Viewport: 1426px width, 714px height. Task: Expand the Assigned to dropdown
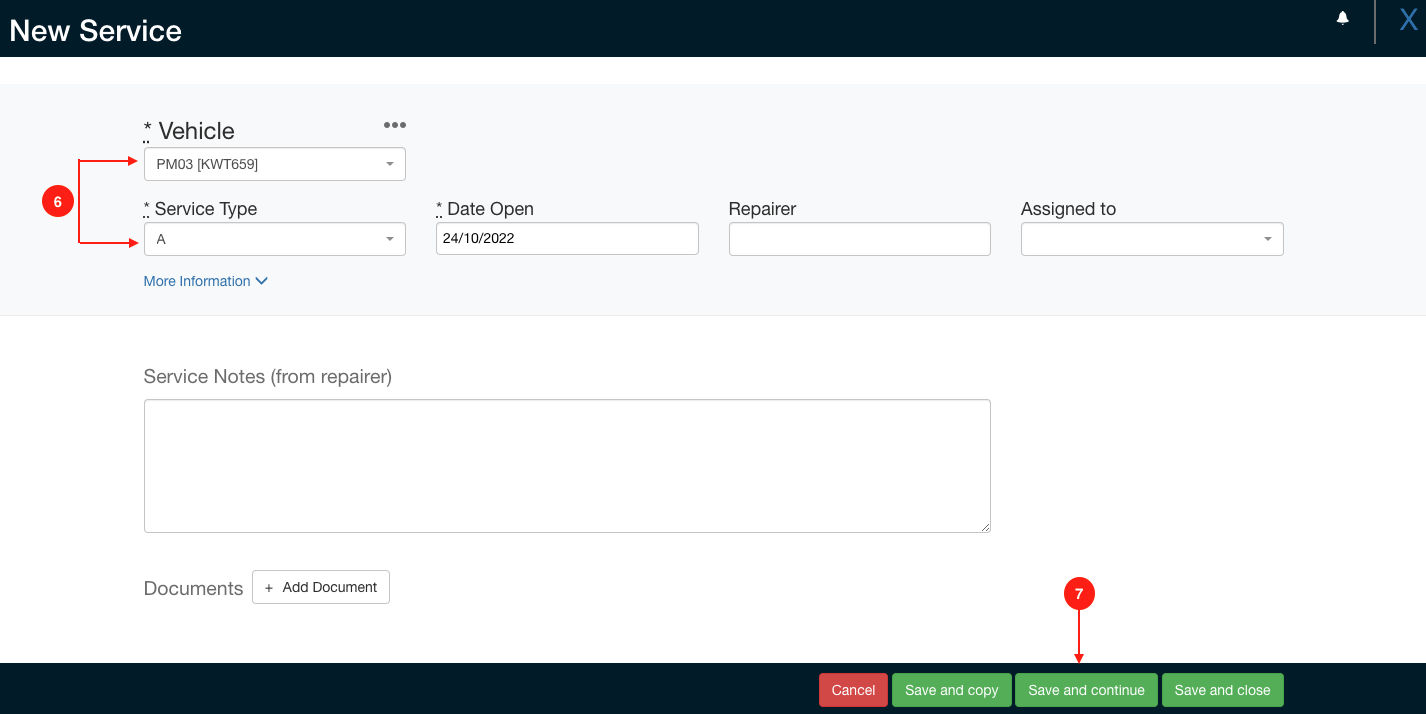(x=1151, y=240)
